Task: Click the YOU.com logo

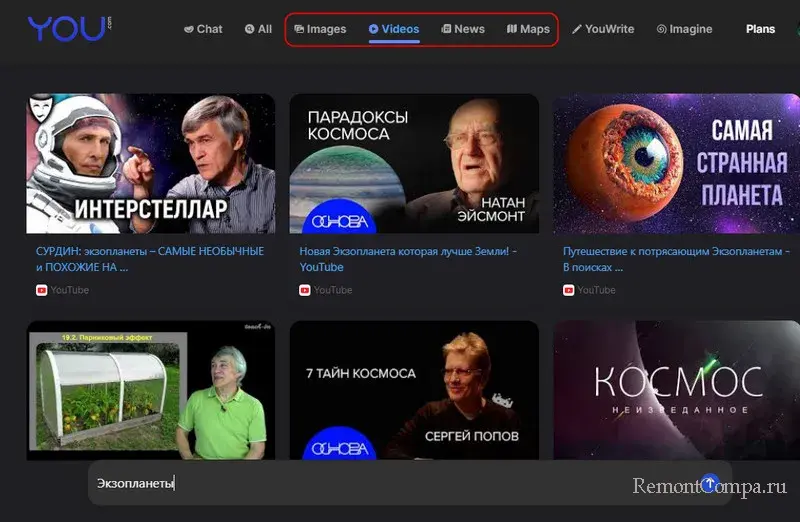Action: tap(67, 29)
